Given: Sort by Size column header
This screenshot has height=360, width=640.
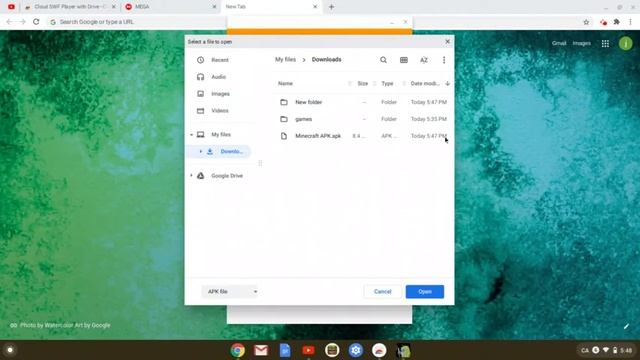Looking at the screenshot, I should (x=362, y=83).
